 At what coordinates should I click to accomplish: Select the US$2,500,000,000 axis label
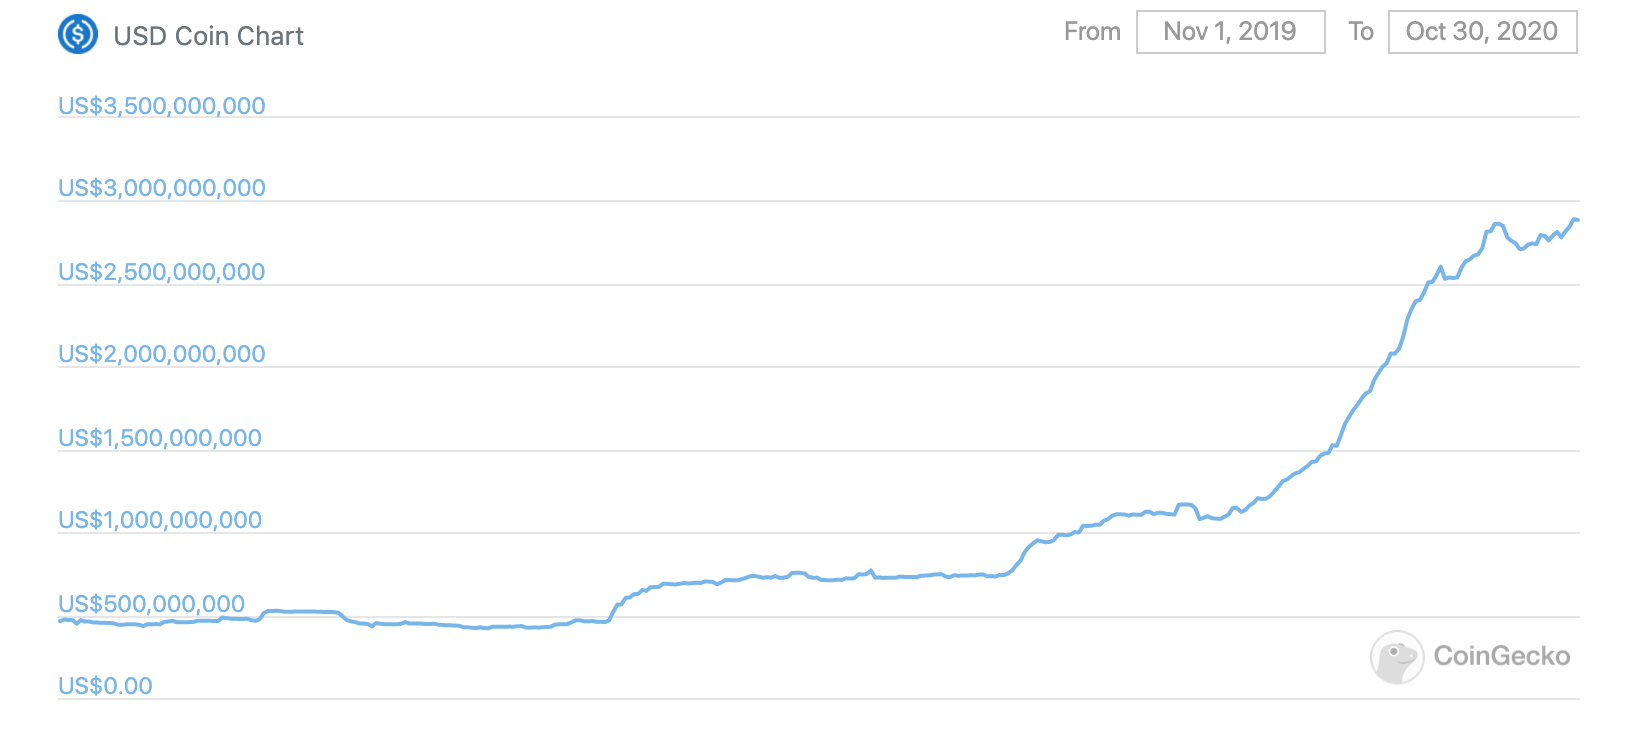click(162, 272)
